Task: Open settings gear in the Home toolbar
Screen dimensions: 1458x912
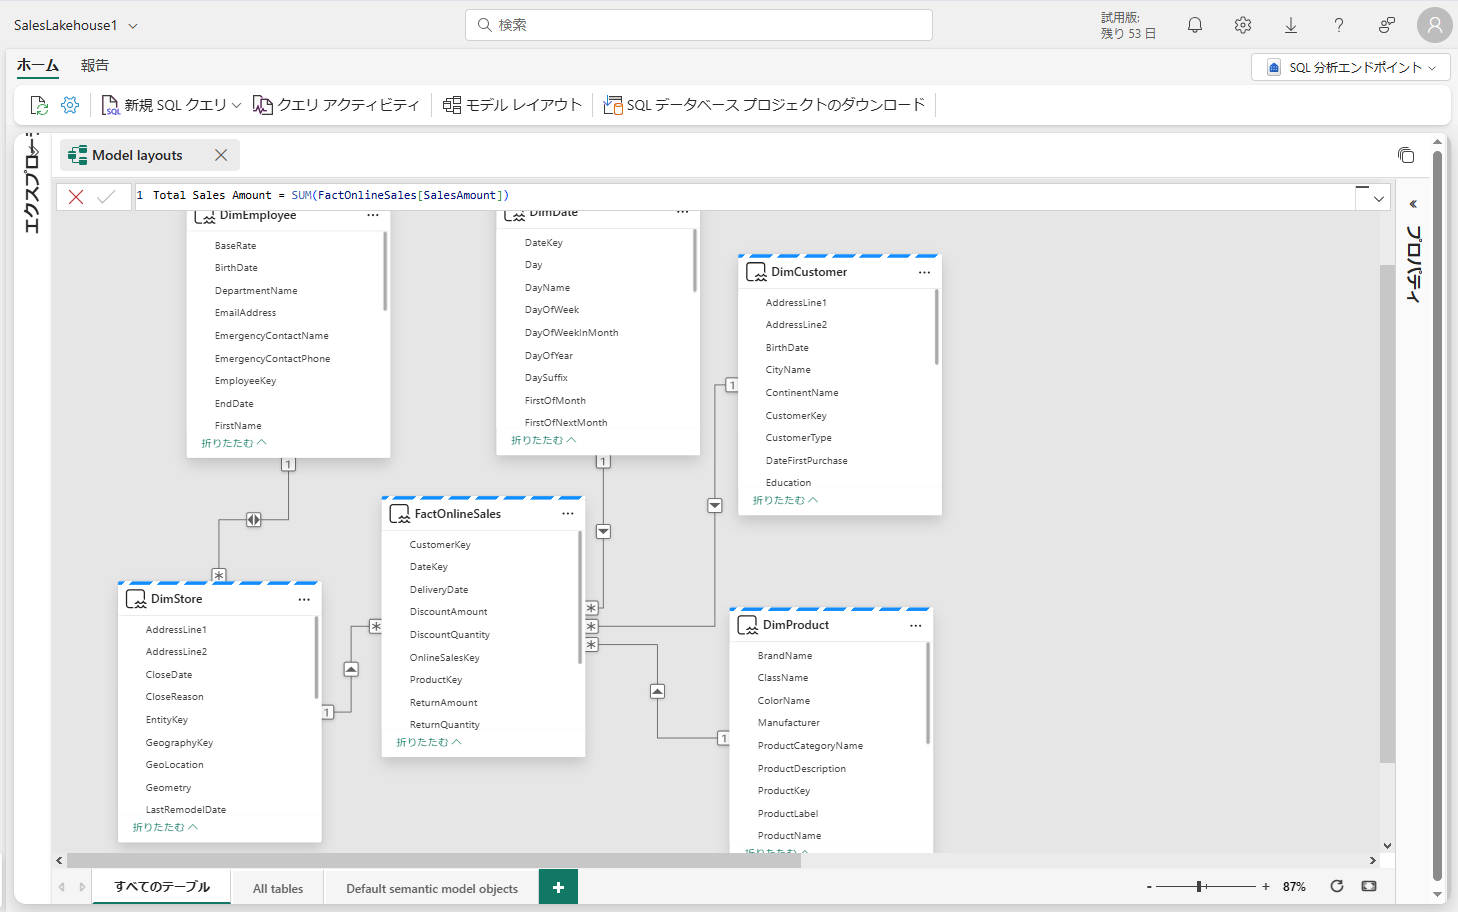Action: coord(70,105)
